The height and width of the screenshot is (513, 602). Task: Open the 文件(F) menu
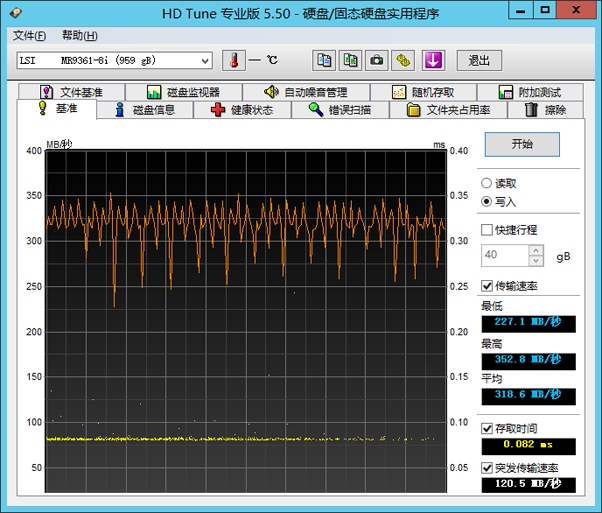pyautogui.click(x=30, y=36)
